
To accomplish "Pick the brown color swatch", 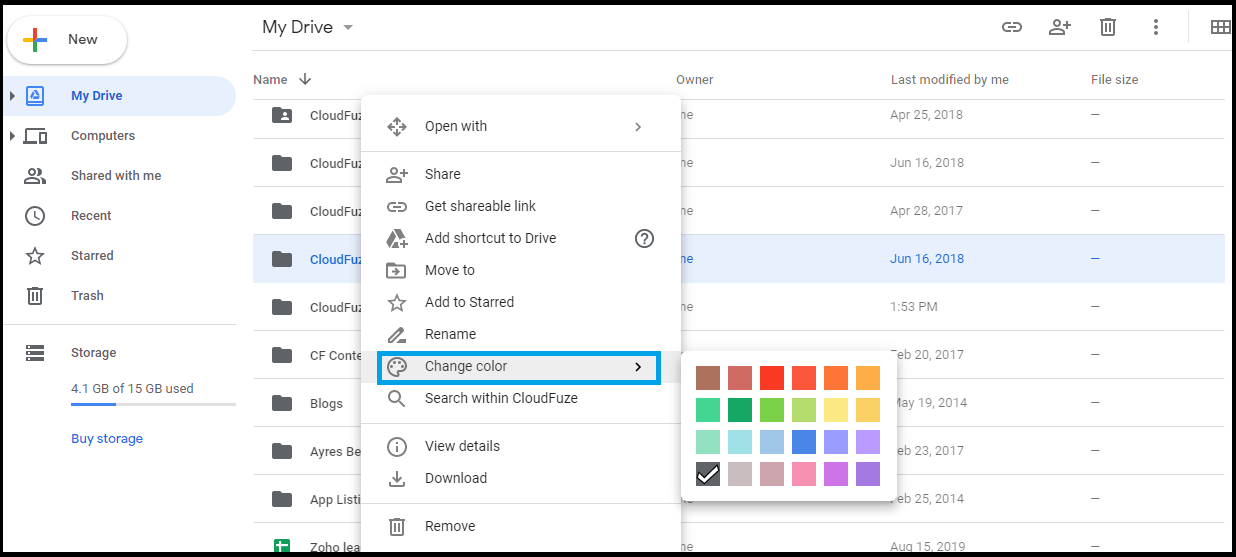I will click(x=708, y=378).
